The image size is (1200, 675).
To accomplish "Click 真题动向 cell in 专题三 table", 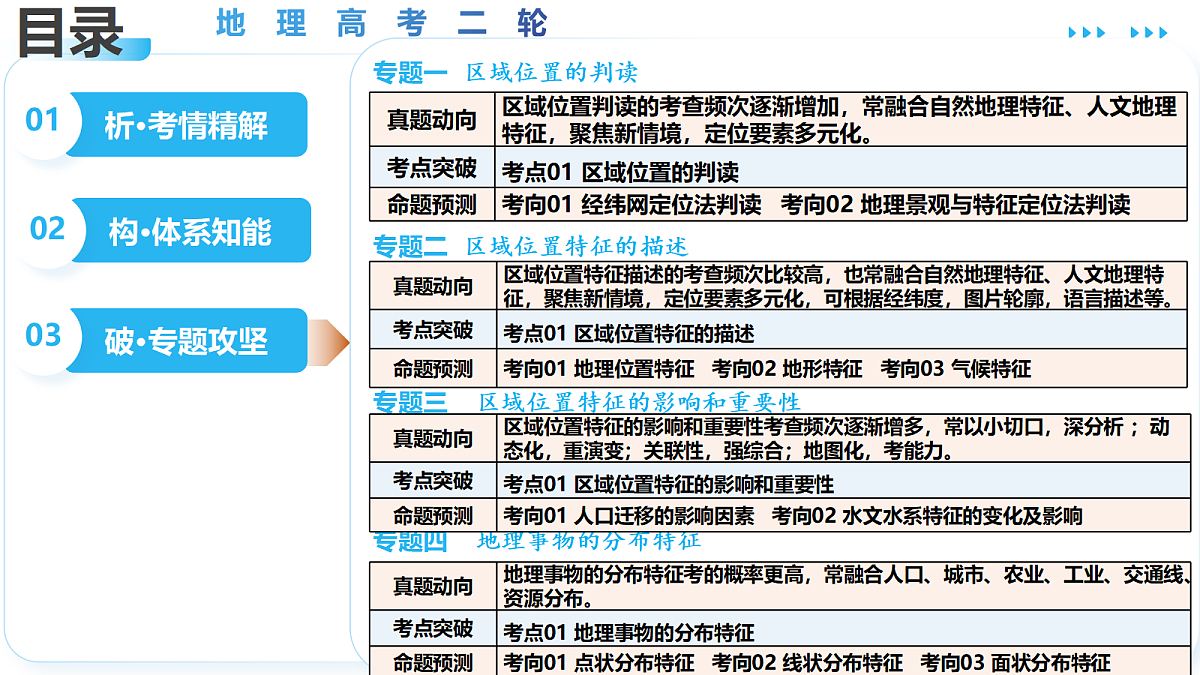I will coord(432,439).
